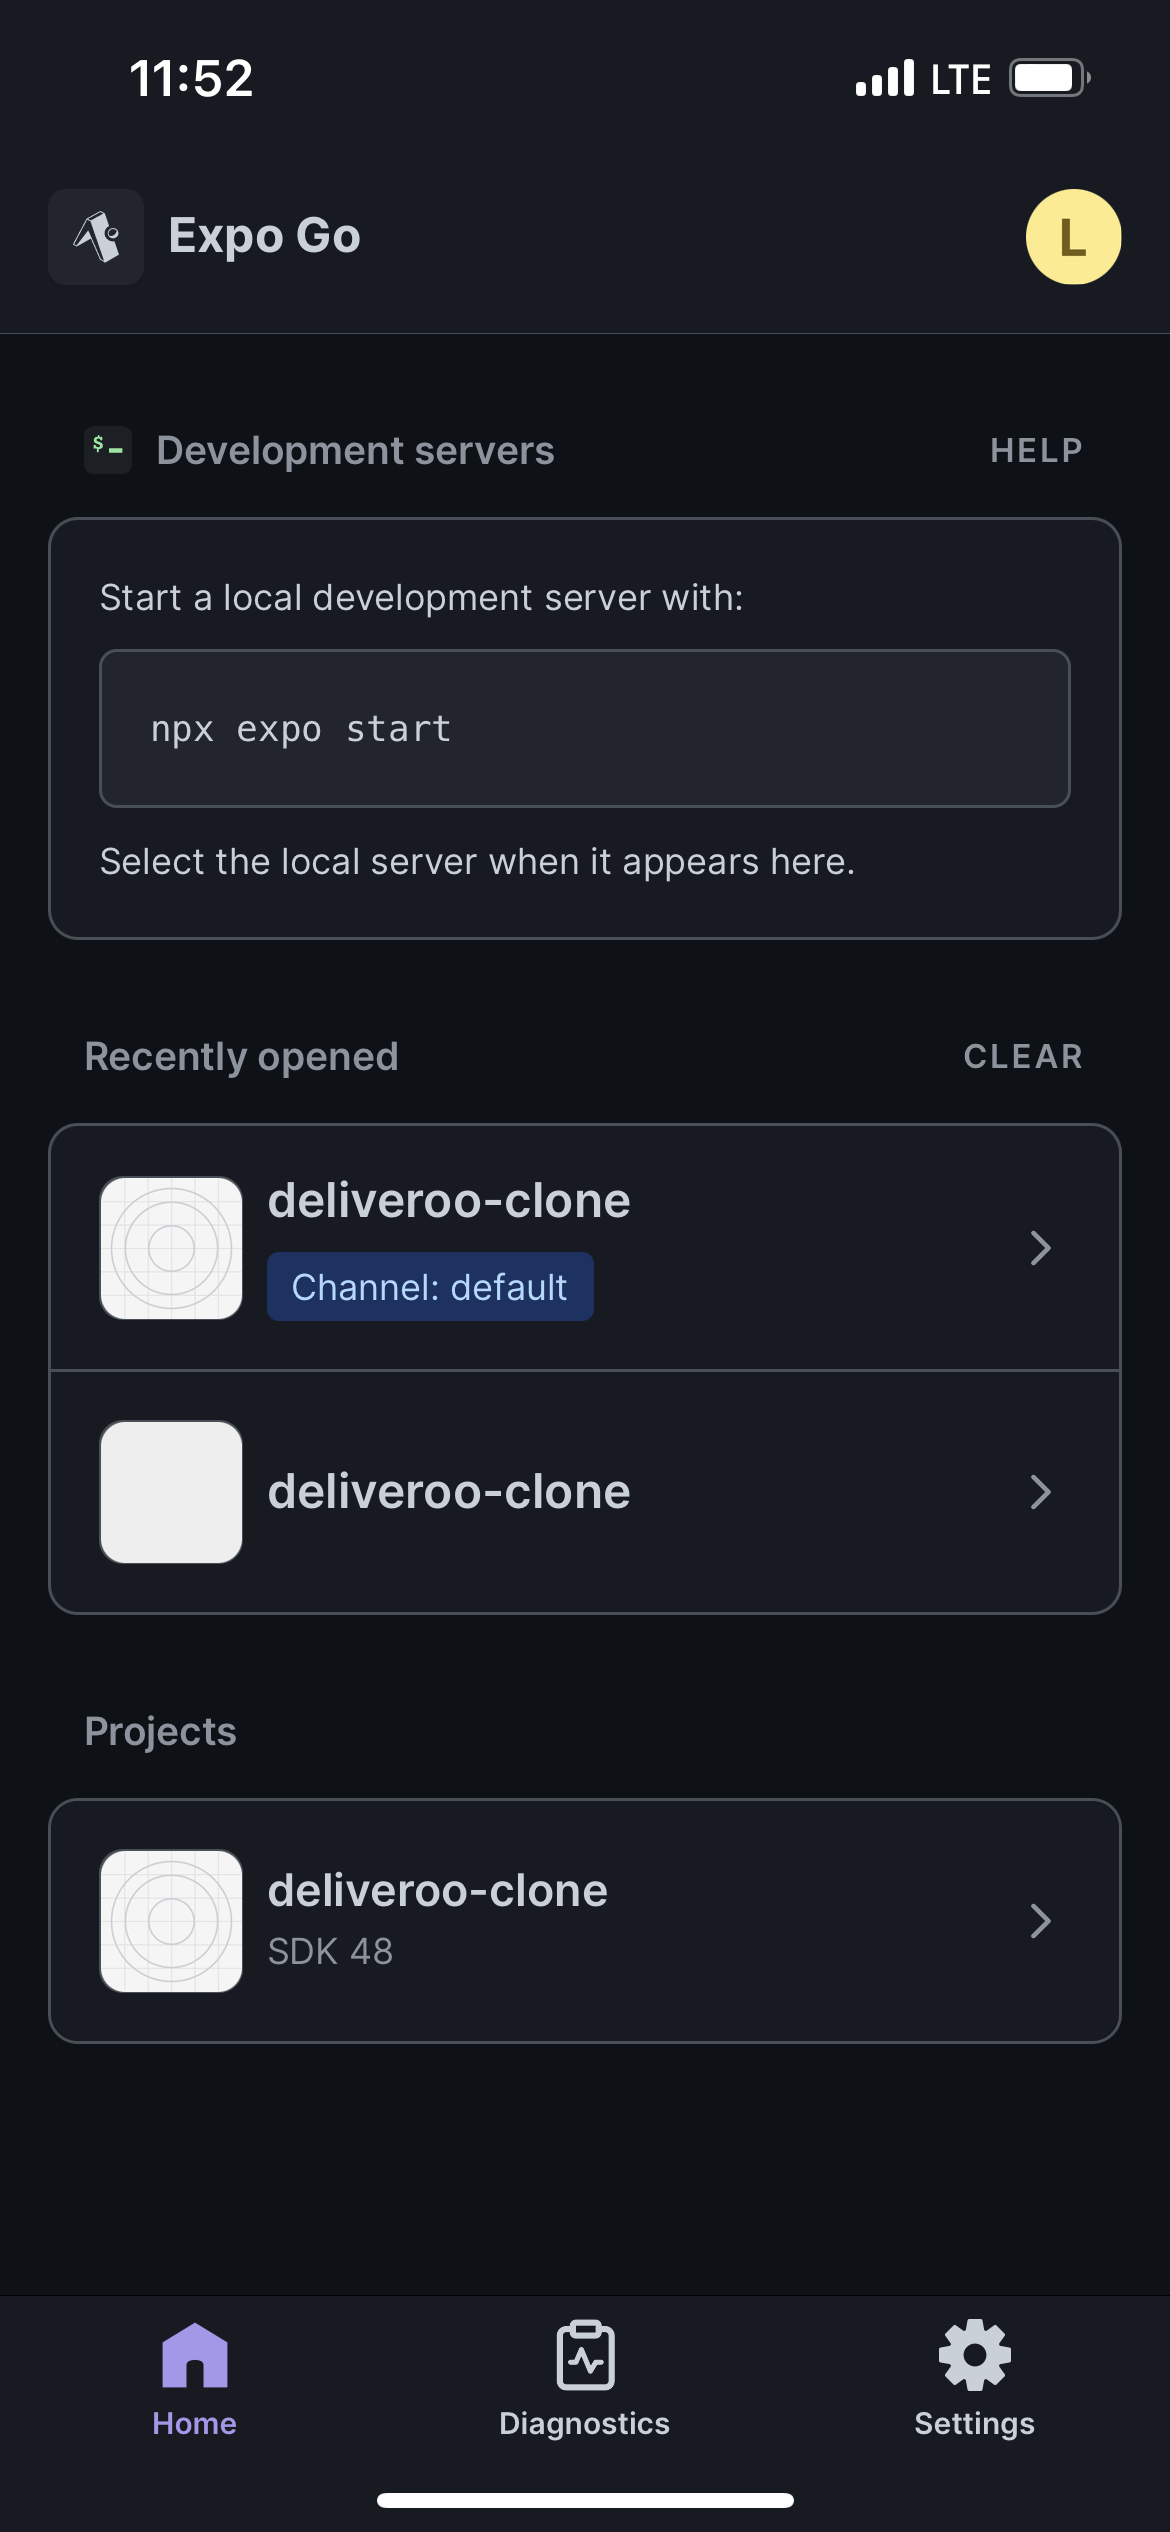Clear the Recently opened list
Screen dimensions: 1170x2532
pyautogui.click(x=1023, y=1056)
